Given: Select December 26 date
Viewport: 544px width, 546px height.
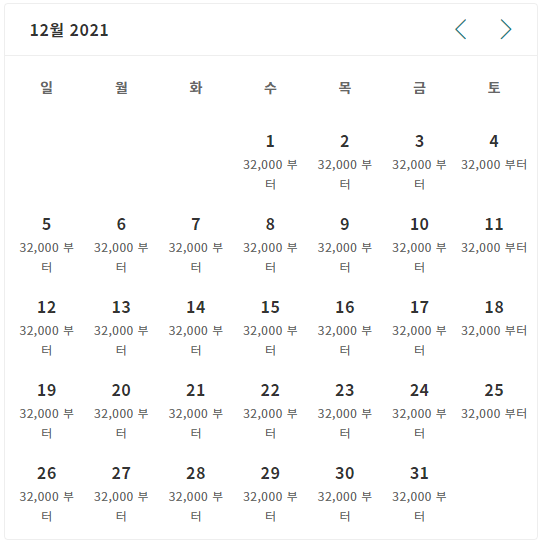Looking at the screenshot, I should [47, 493].
